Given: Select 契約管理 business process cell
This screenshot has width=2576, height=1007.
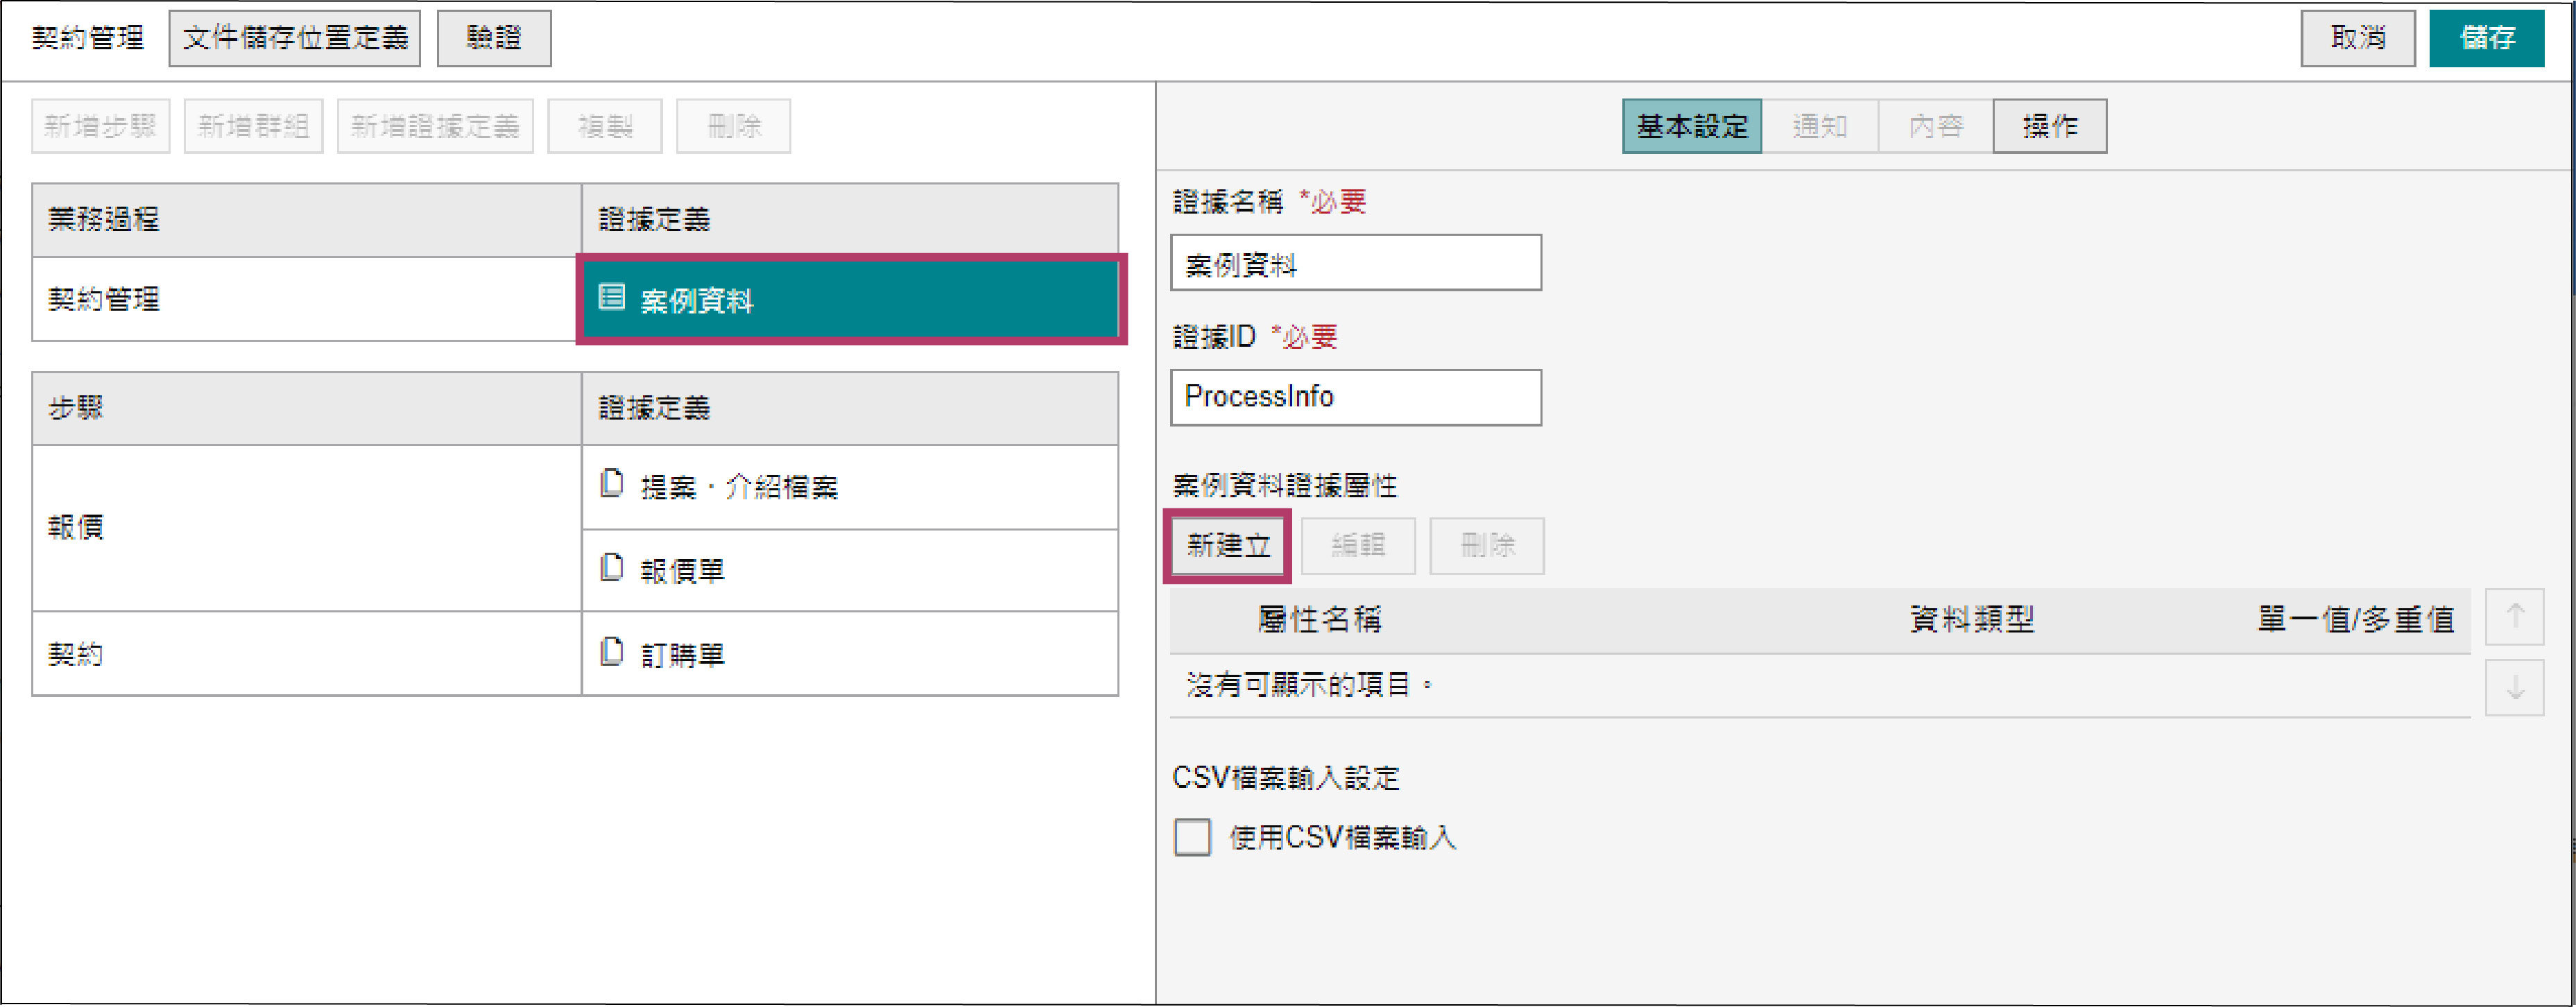Looking at the screenshot, I should click(306, 298).
